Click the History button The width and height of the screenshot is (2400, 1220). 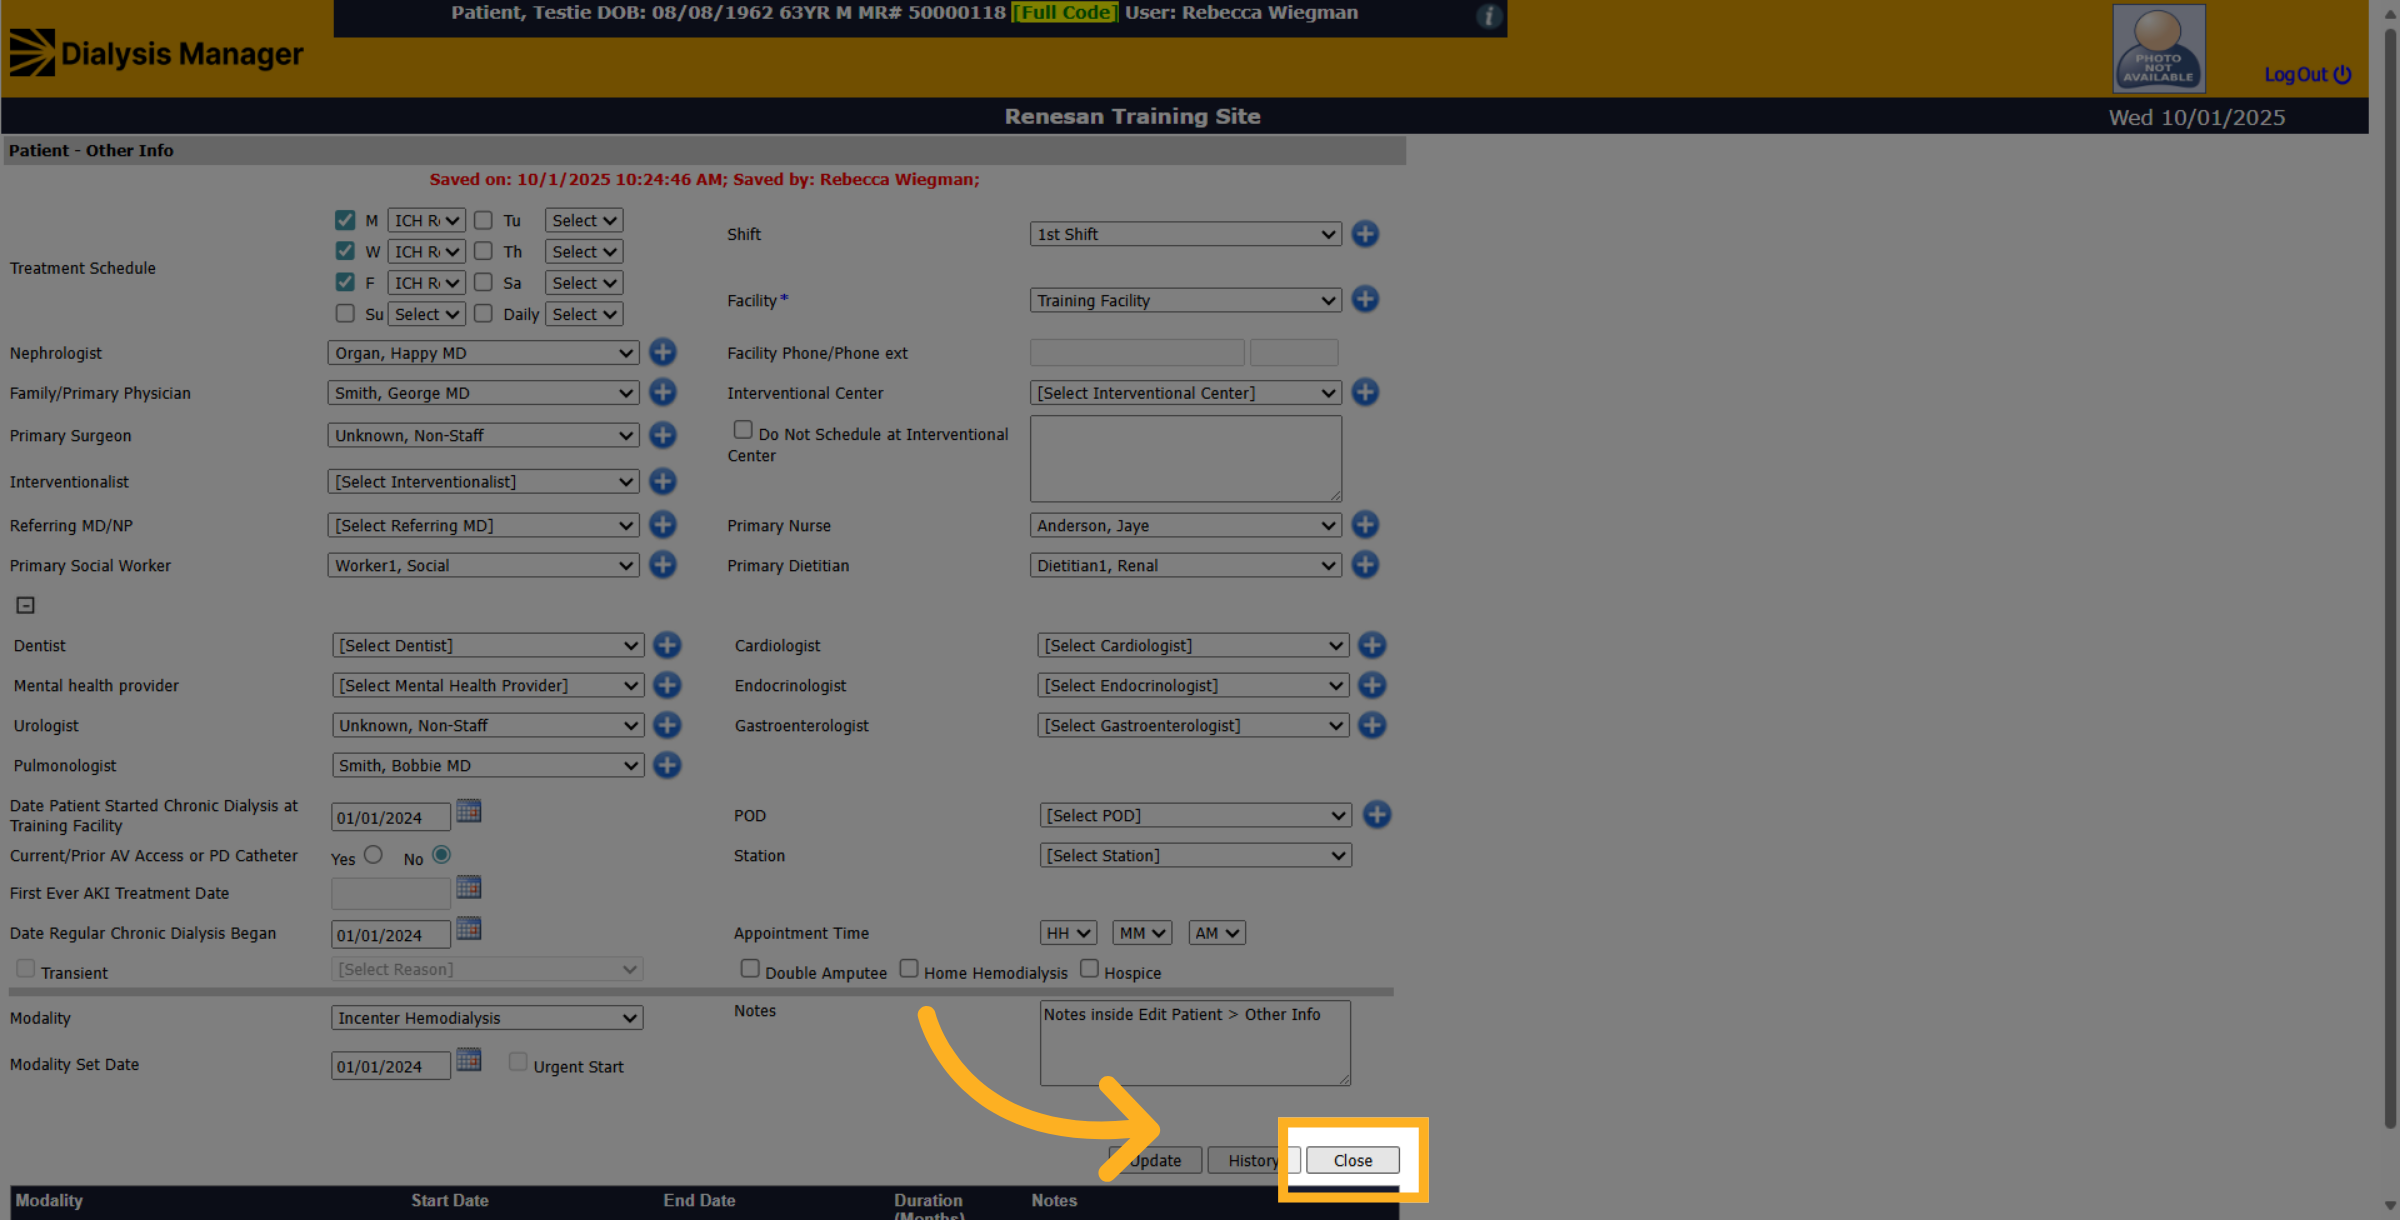pos(1253,1160)
